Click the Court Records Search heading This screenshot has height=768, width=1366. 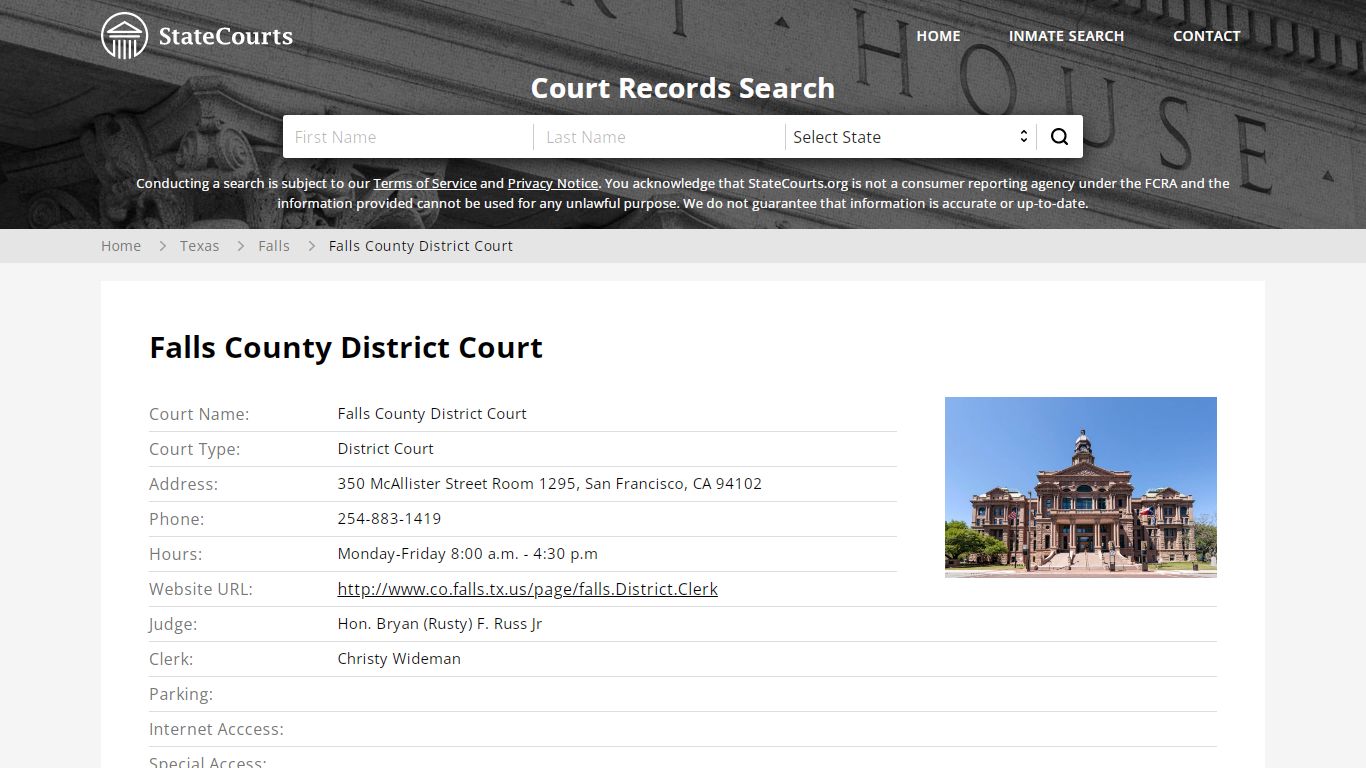(683, 88)
